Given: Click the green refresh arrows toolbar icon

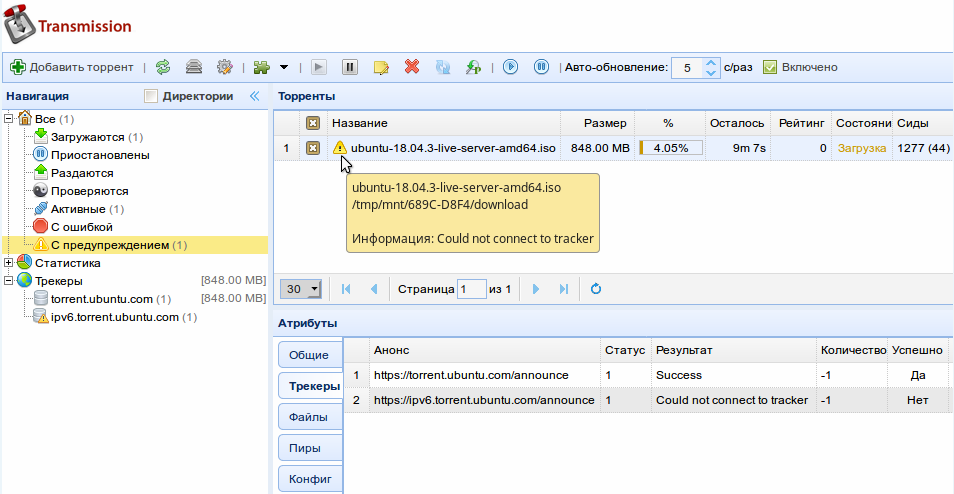Looking at the screenshot, I should tap(163, 67).
